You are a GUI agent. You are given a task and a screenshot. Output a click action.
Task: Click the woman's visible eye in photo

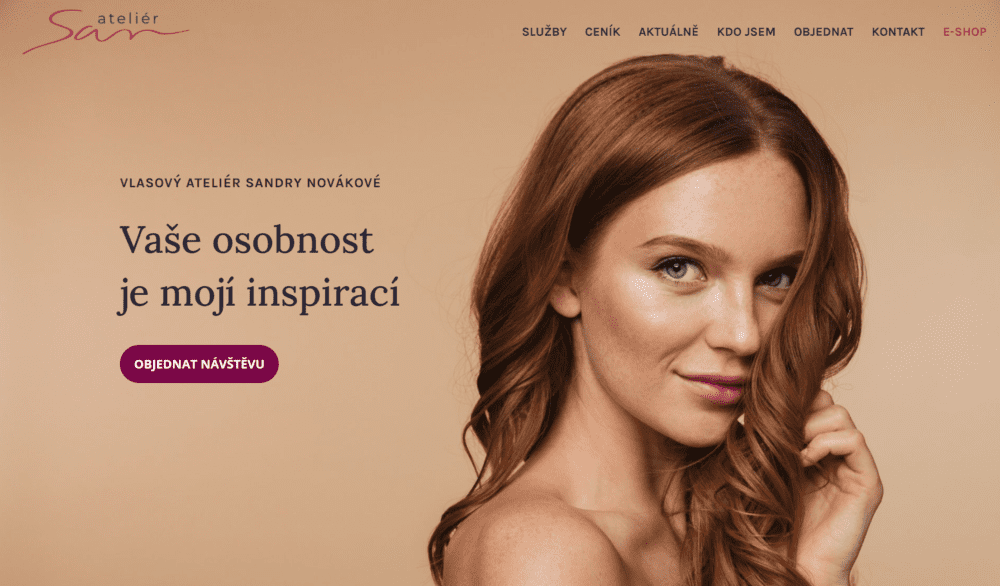tap(678, 268)
